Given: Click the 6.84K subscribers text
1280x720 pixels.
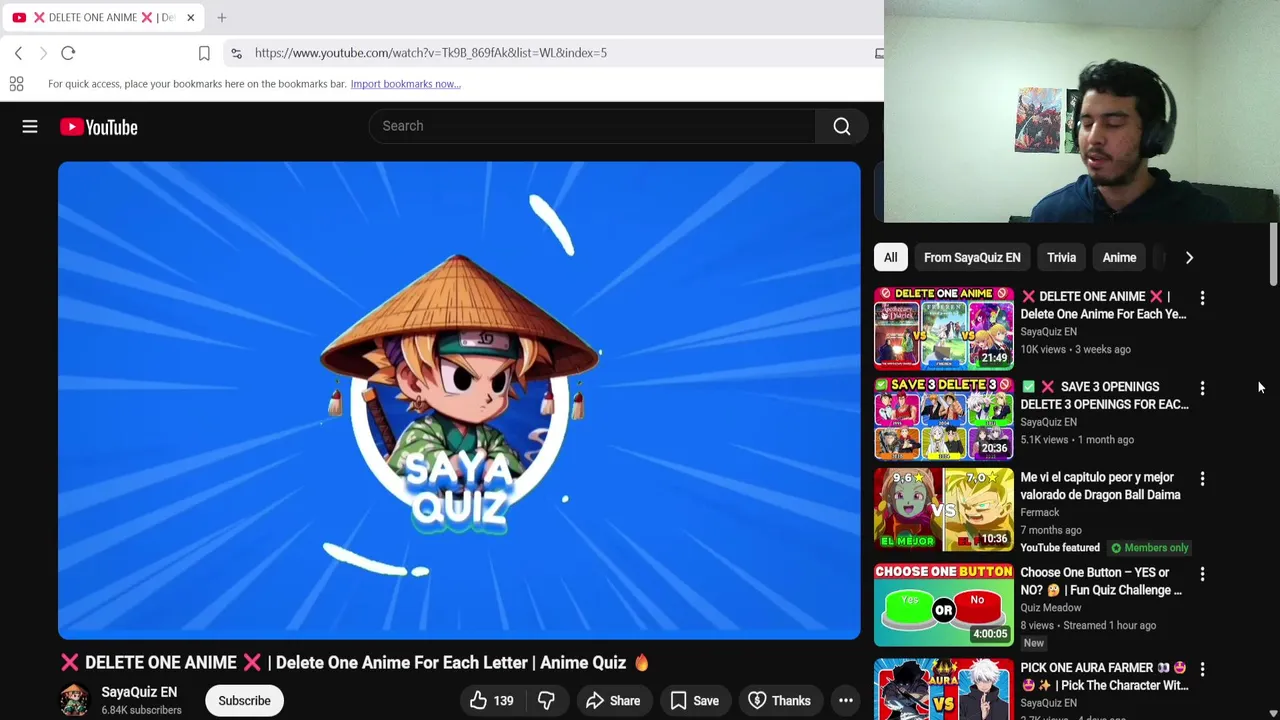Looking at the screenshot, I should pos(141,710).
